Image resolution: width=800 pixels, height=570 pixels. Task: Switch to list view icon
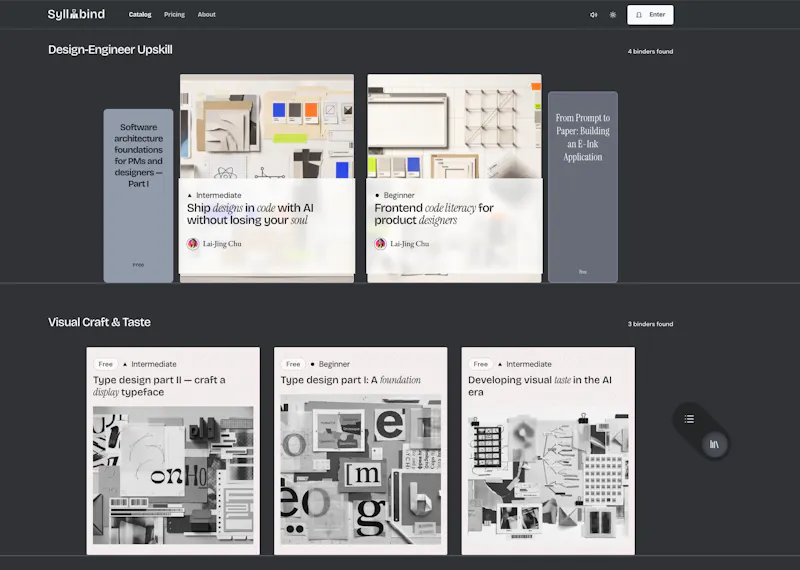click(689, 419)
